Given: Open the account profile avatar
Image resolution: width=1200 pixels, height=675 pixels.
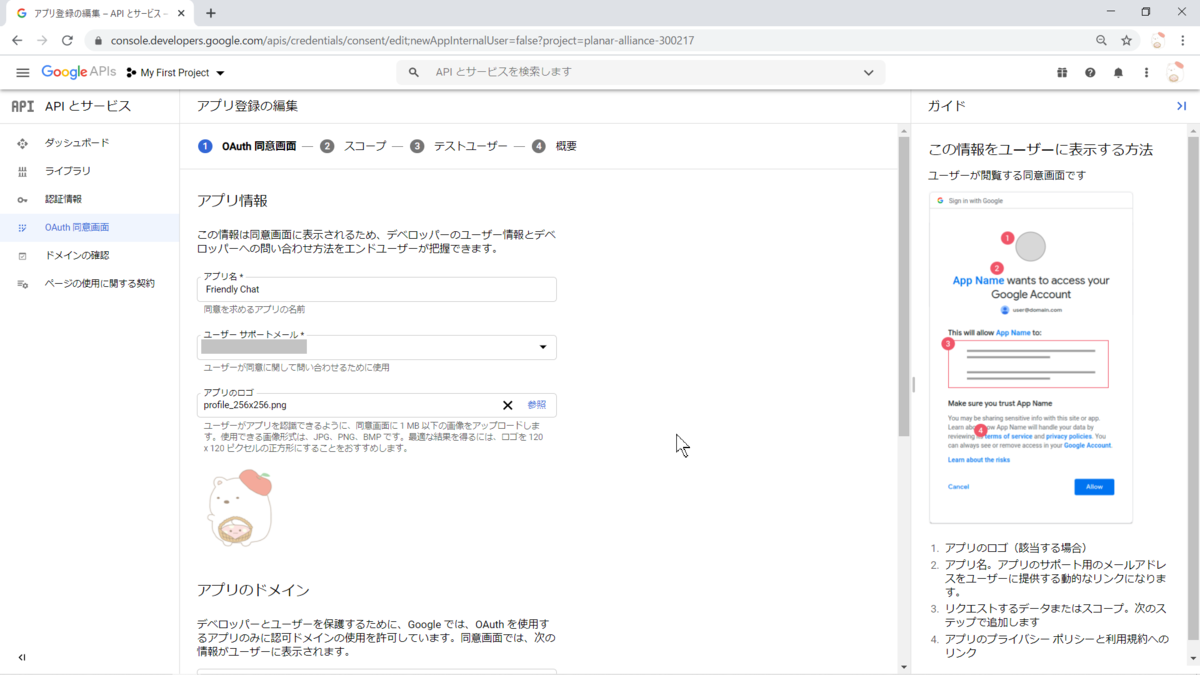Looking at the screenshot, I should coord(1173,72).
